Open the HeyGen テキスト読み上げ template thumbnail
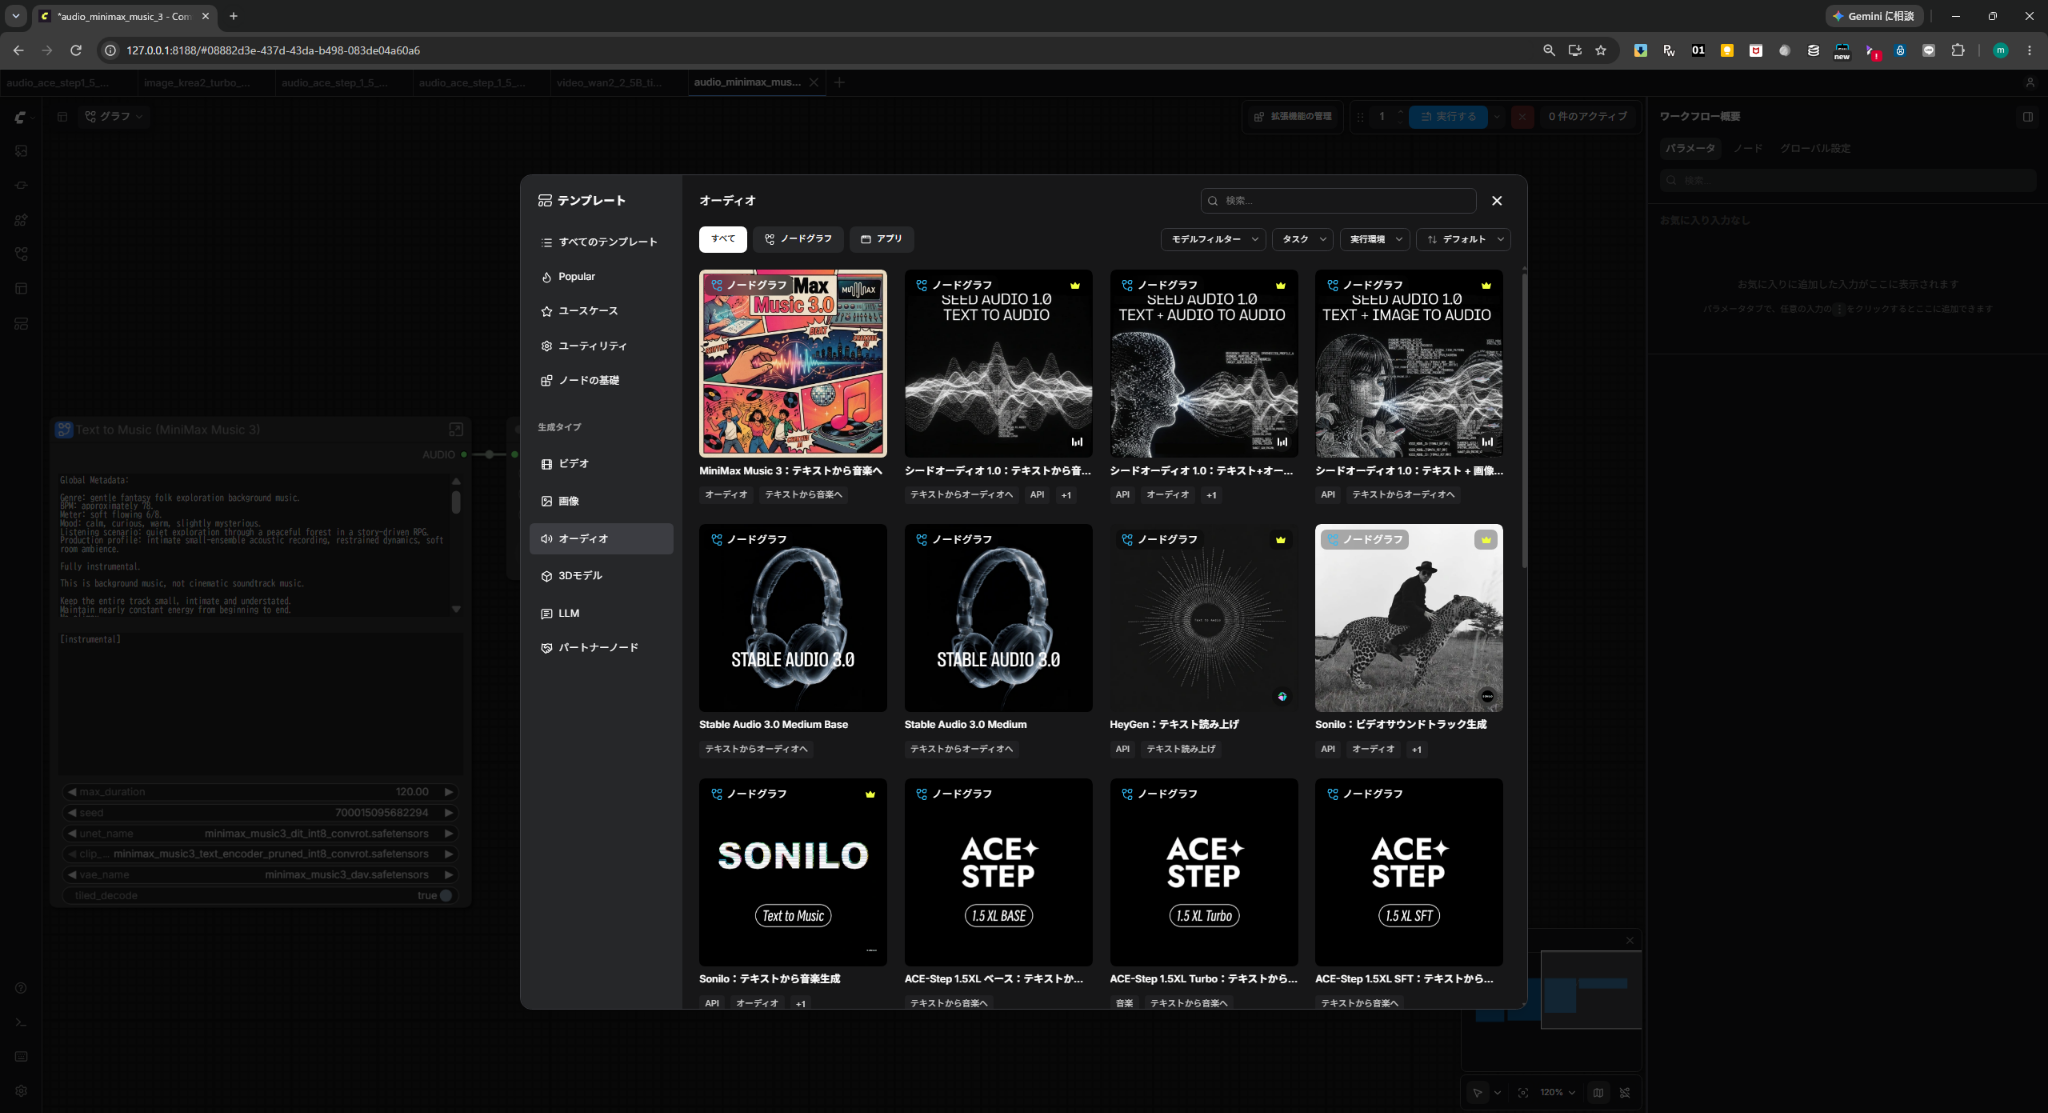The width and height of the screenshot is (2048, 1113). point(1204,618)
